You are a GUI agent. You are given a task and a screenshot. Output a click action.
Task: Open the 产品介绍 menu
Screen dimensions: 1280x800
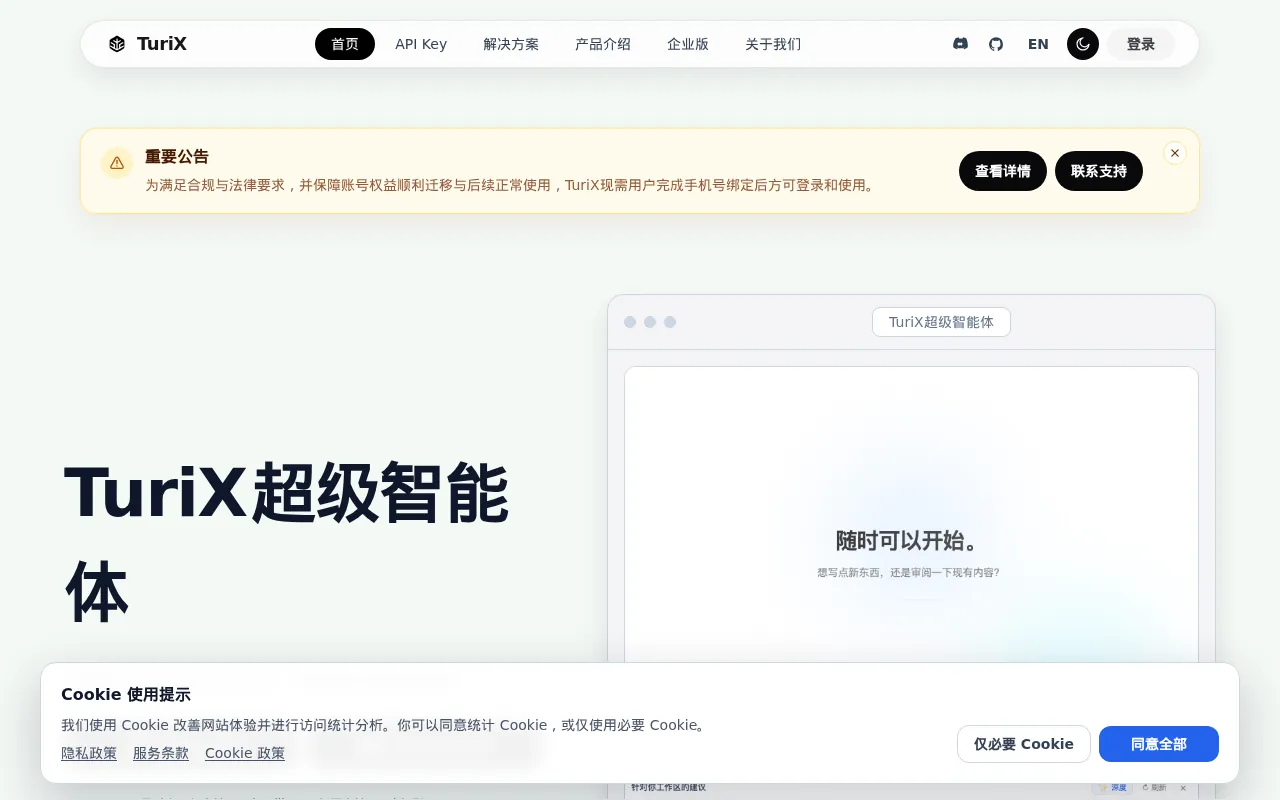pos(603,44)
